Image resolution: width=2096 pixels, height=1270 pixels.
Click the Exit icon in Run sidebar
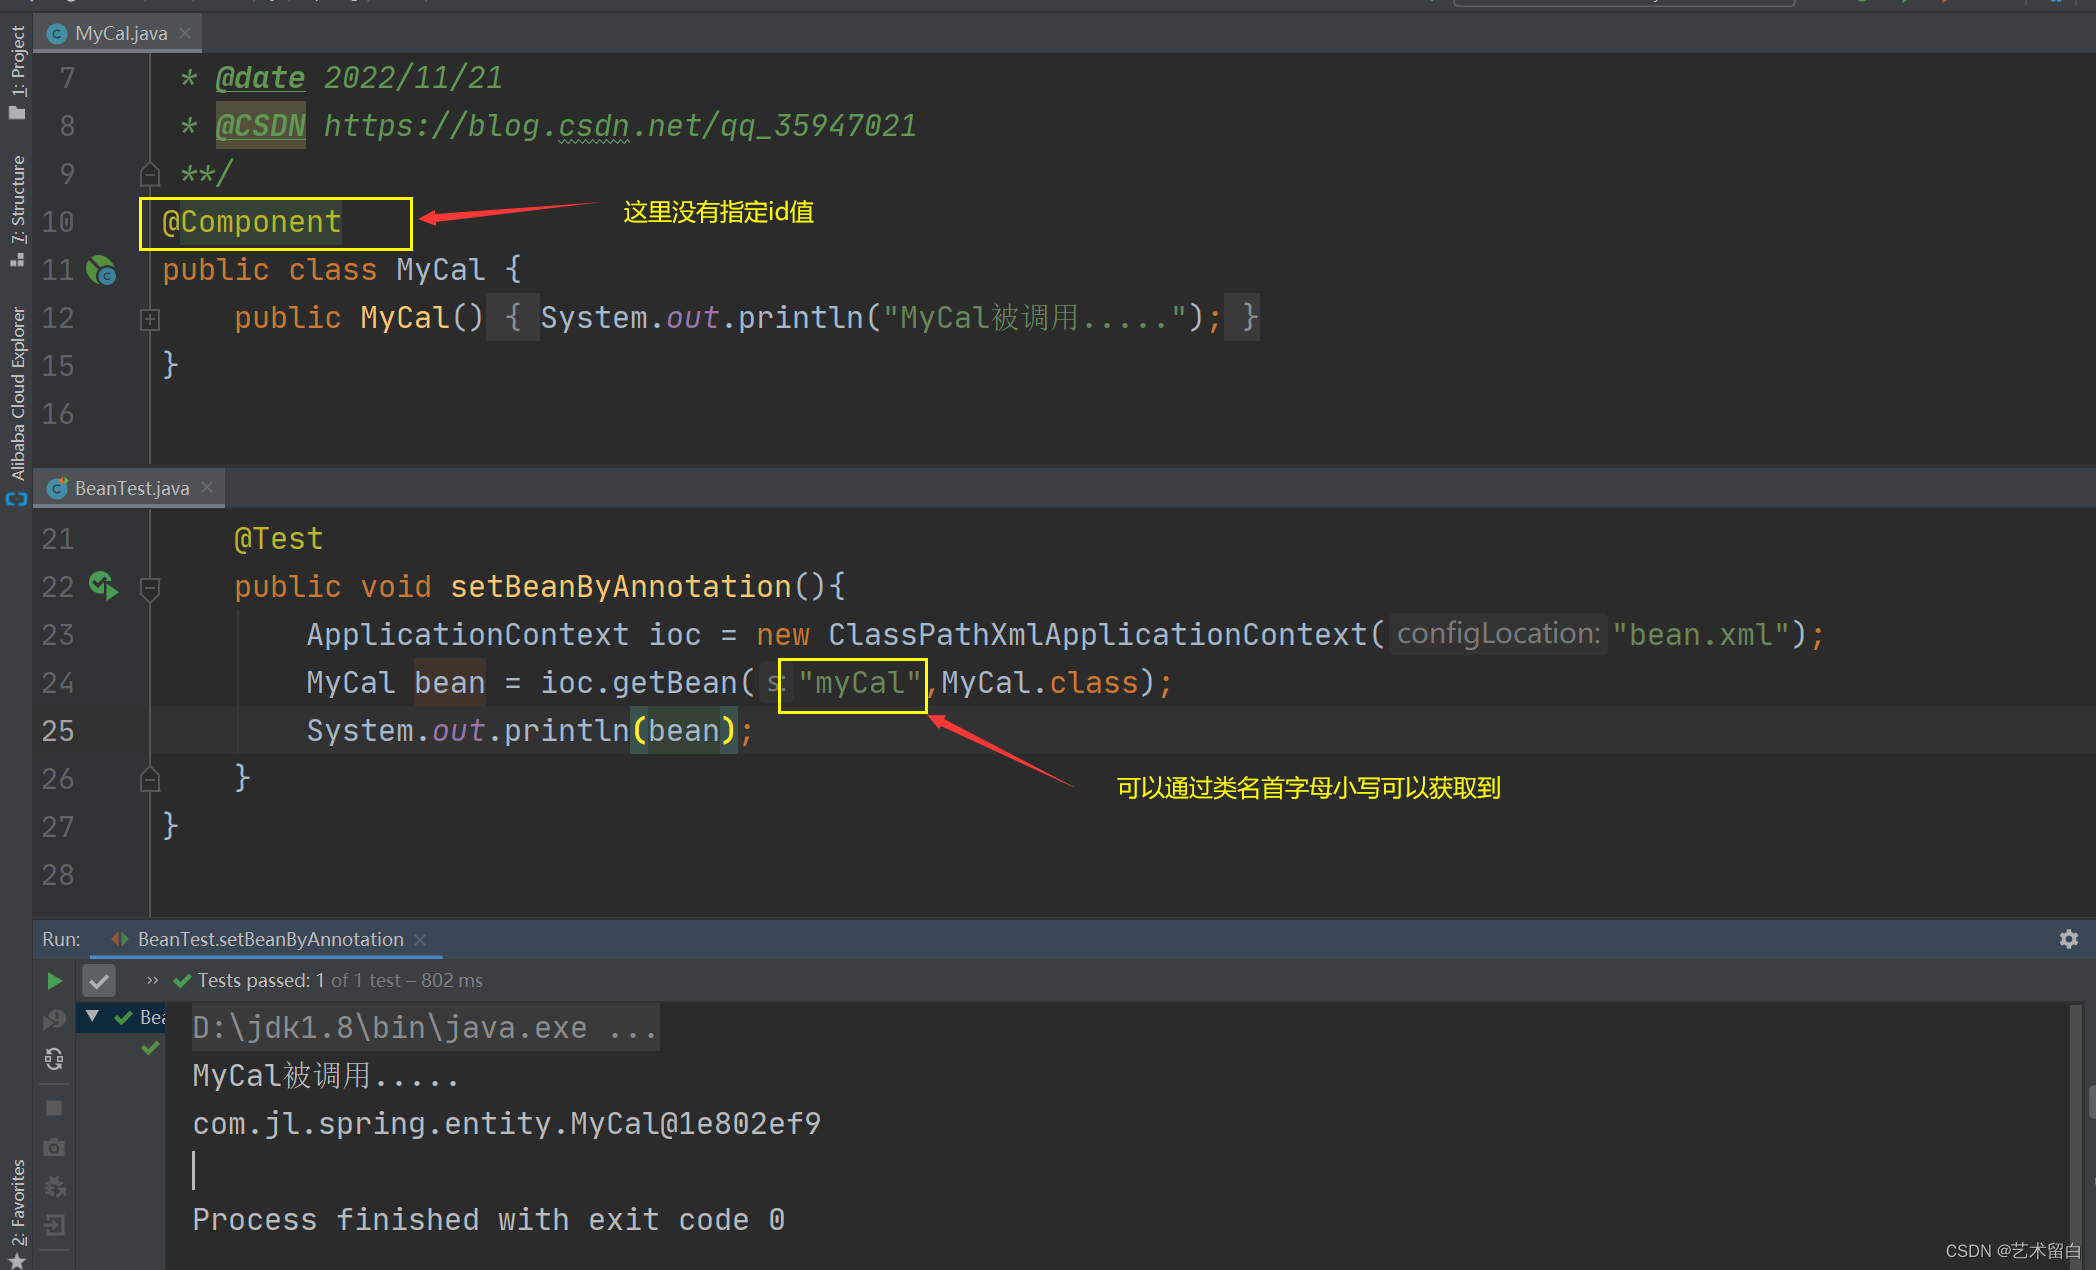point(54,1225)
